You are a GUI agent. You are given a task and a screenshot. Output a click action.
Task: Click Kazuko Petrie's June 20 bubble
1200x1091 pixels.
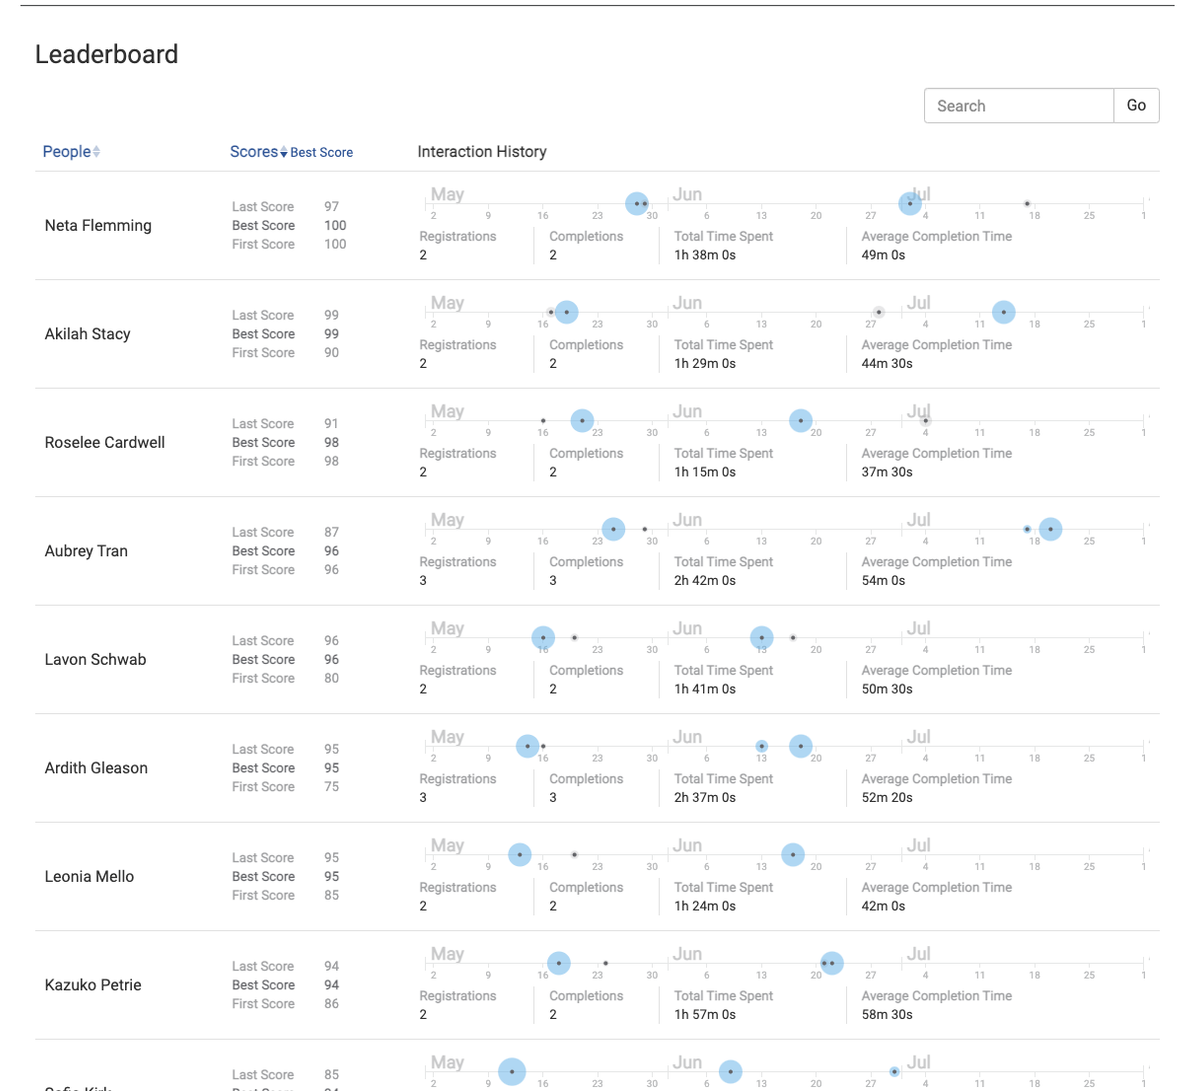(831, 963)
